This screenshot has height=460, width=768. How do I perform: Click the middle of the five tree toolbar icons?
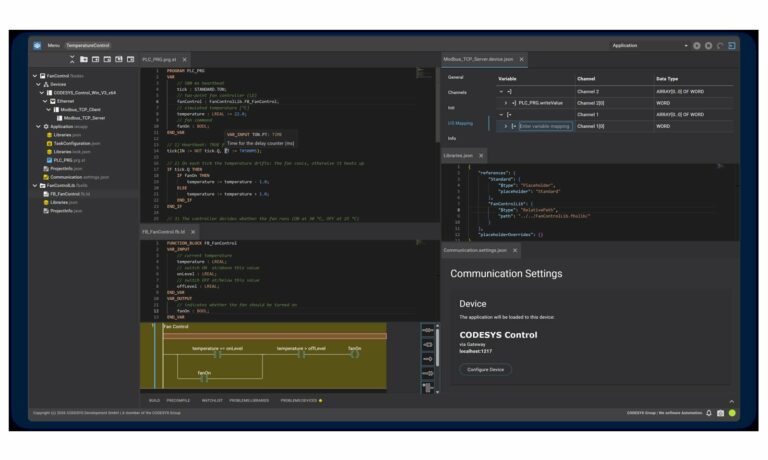(x=107, y=59)
